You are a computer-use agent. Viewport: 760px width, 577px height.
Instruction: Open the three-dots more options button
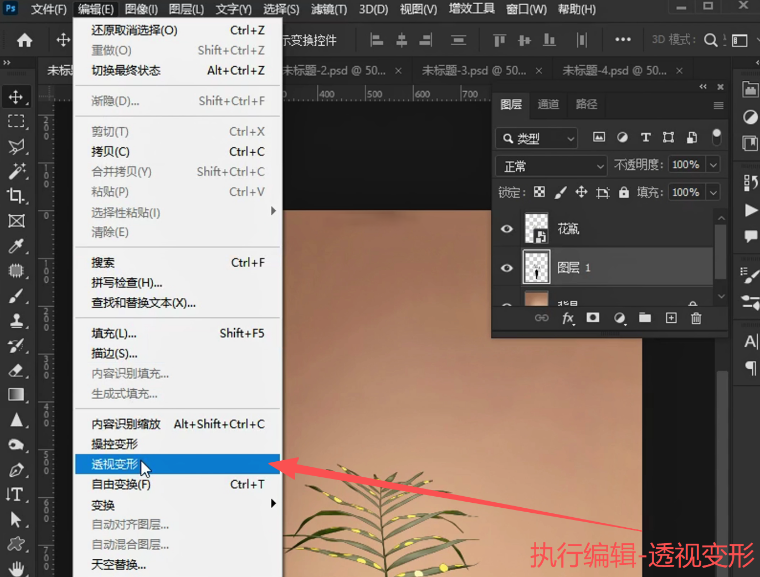coord(623,39)
